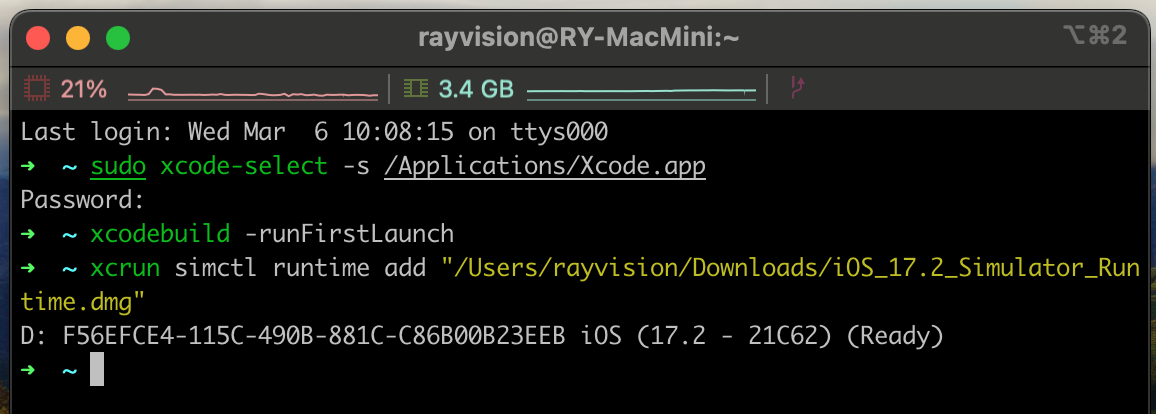
Task: Click the CPU chip icon in status bar
Action: pyautogui.click(x=37, y=89)
